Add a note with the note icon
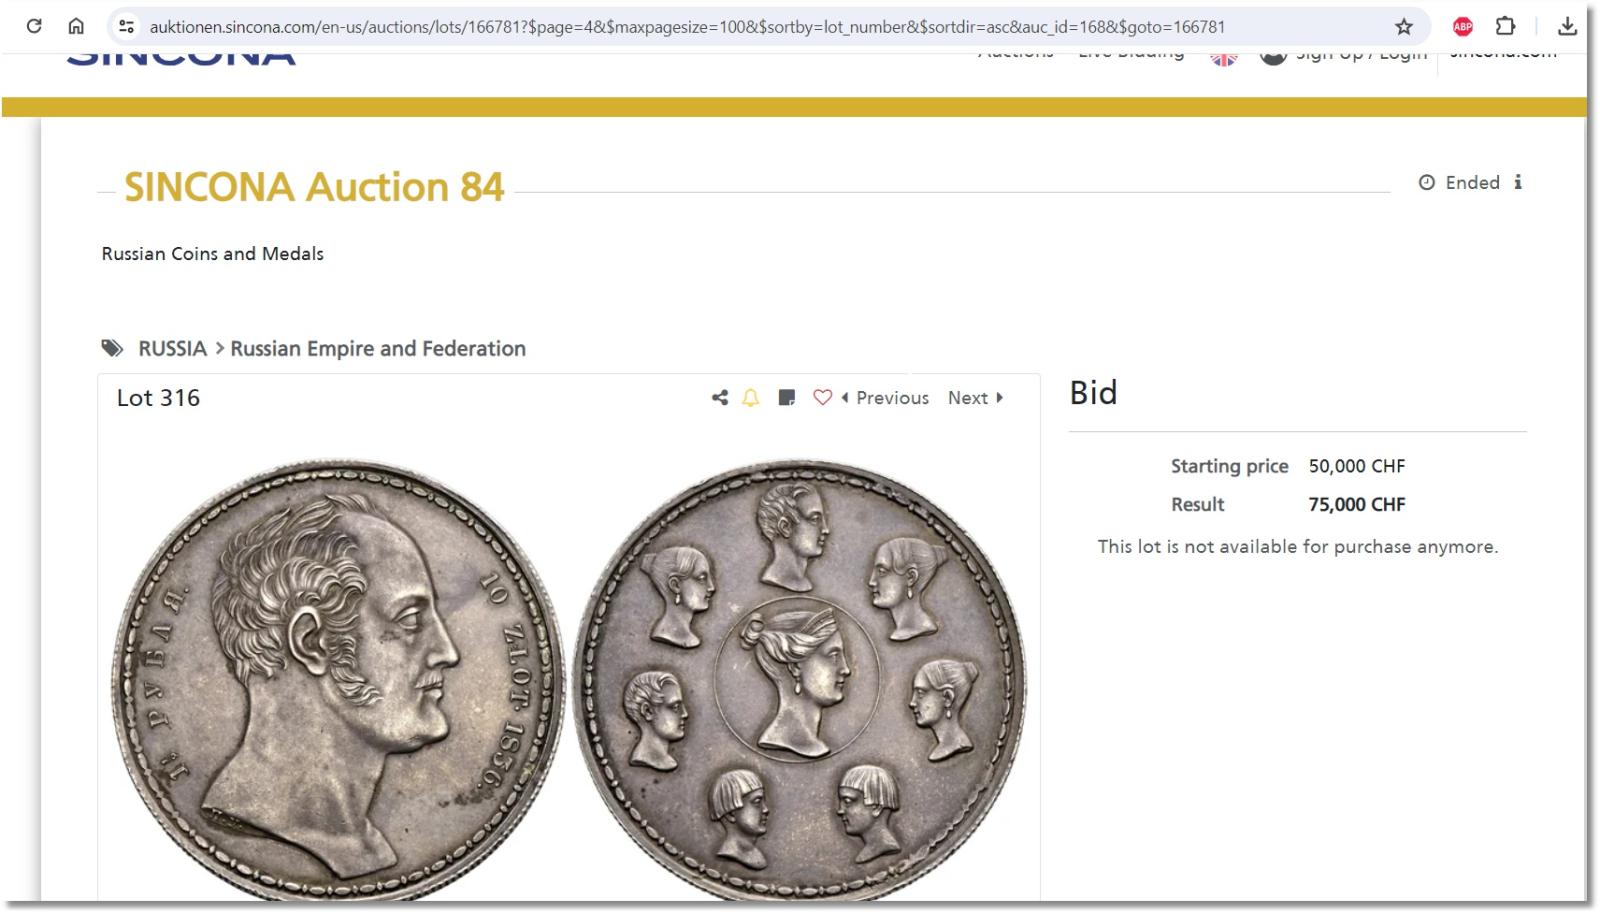Viewport: 1600px width, 914px height. [x=787, y=398]
